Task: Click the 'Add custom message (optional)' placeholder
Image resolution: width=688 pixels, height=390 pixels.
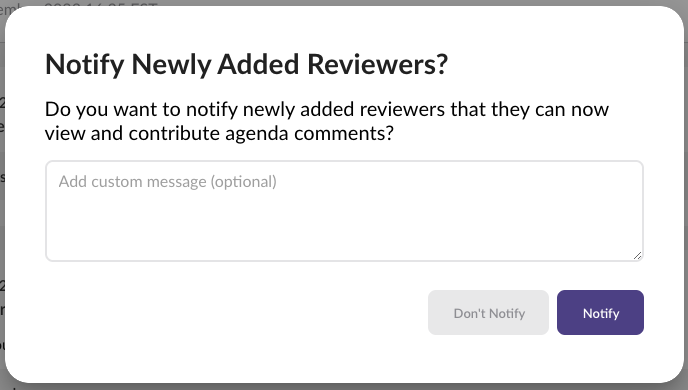Action: click(168, 182)
